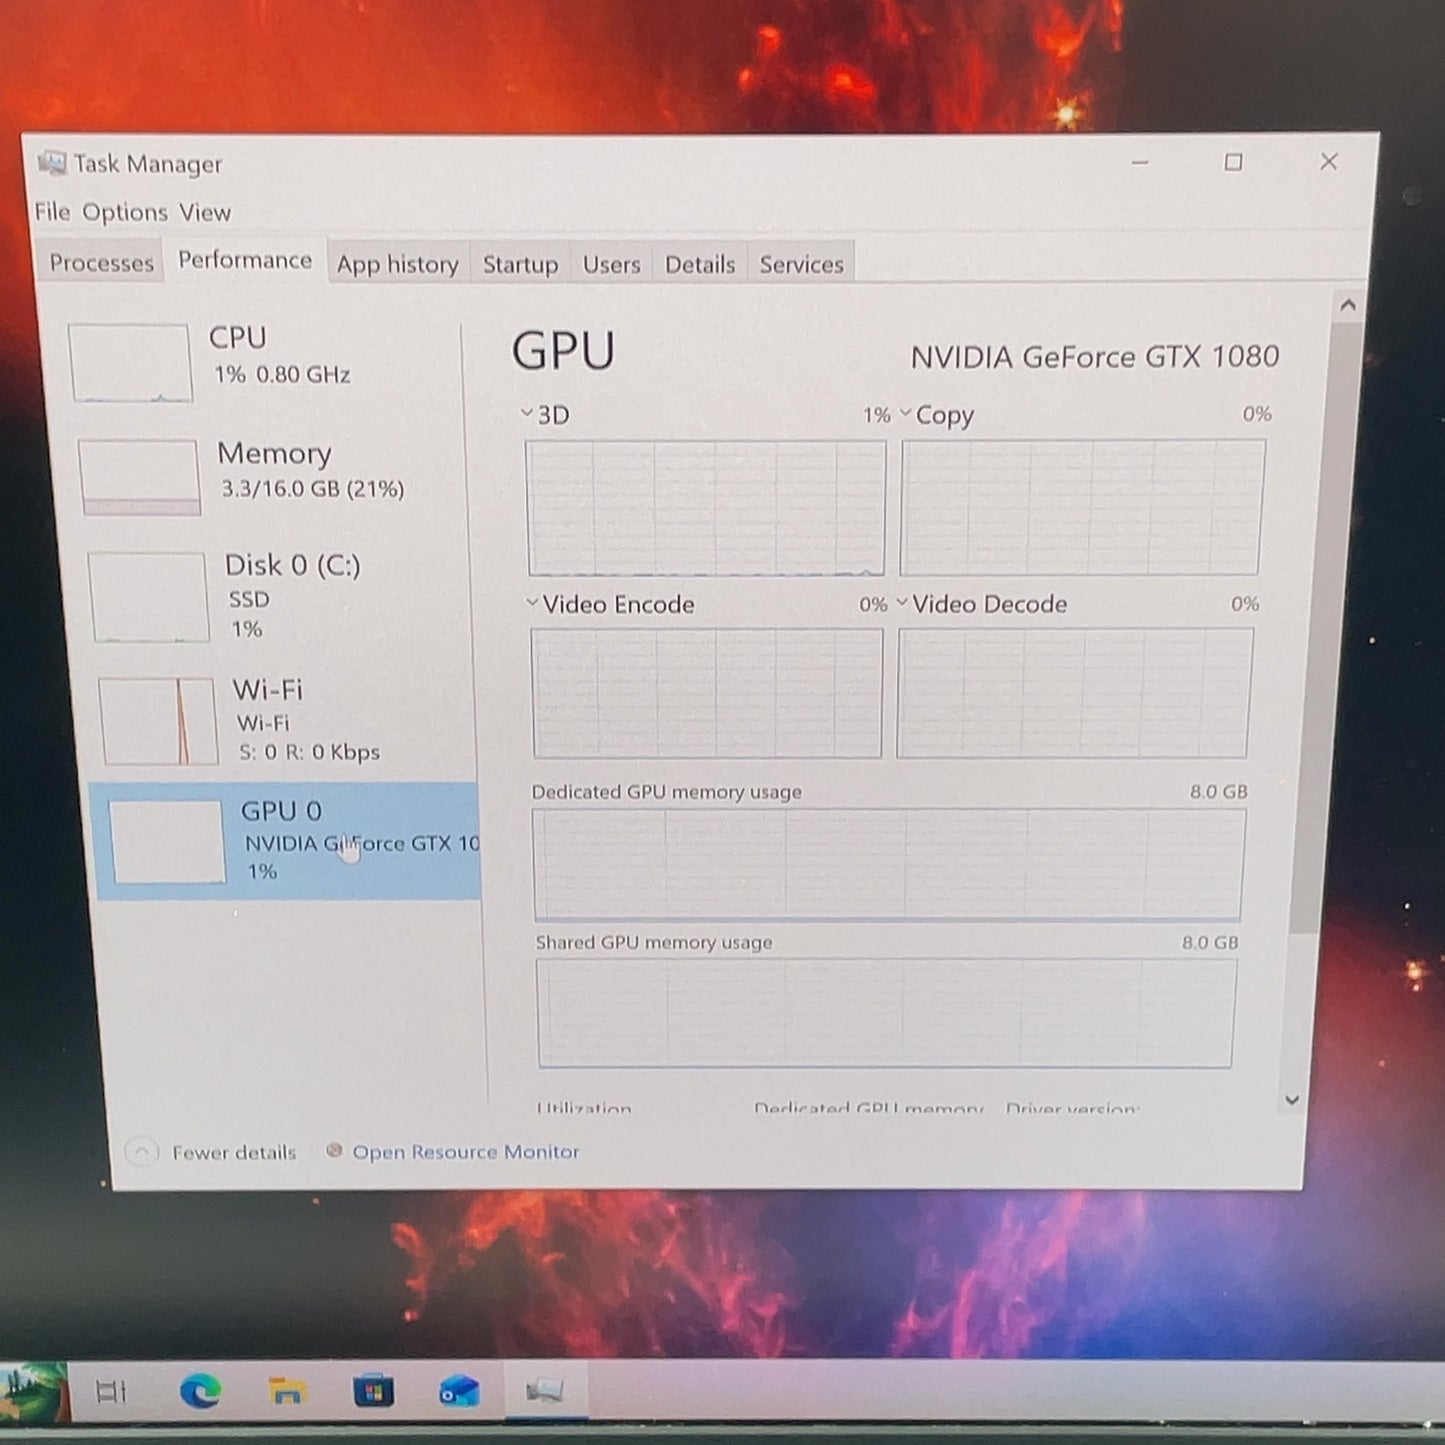1445x1445 pixels.
Task: Select CPU in the performance sidebar
Action: point(263,362)
